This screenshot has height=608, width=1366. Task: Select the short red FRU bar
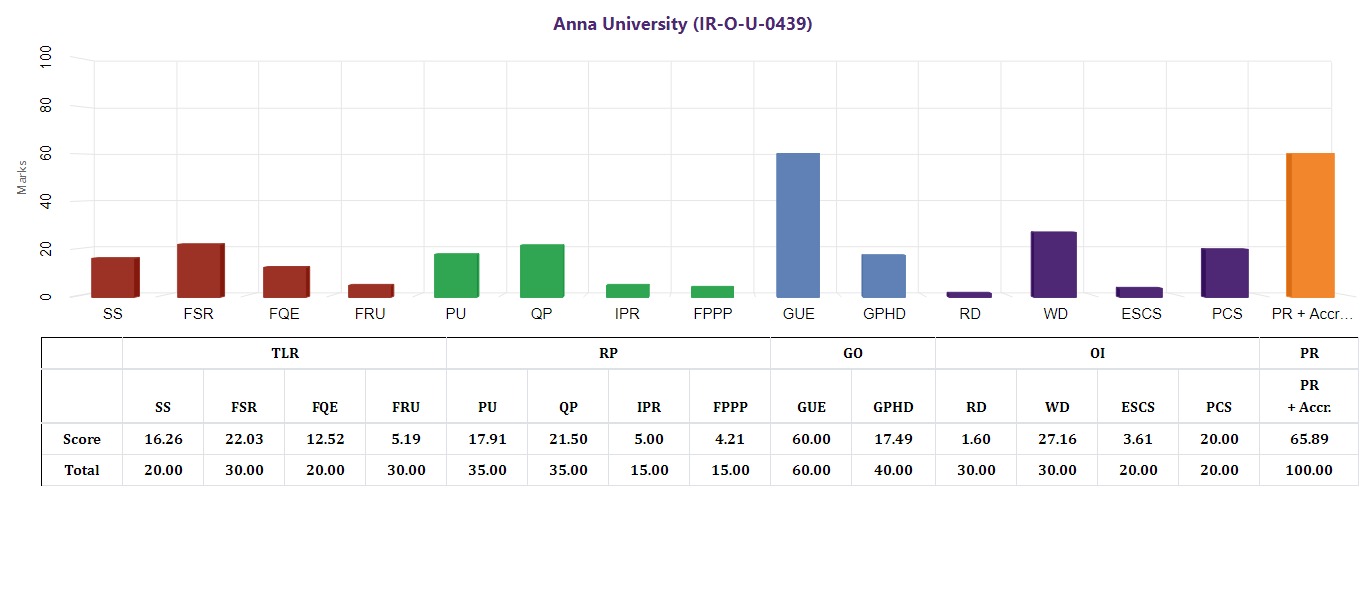371,291
